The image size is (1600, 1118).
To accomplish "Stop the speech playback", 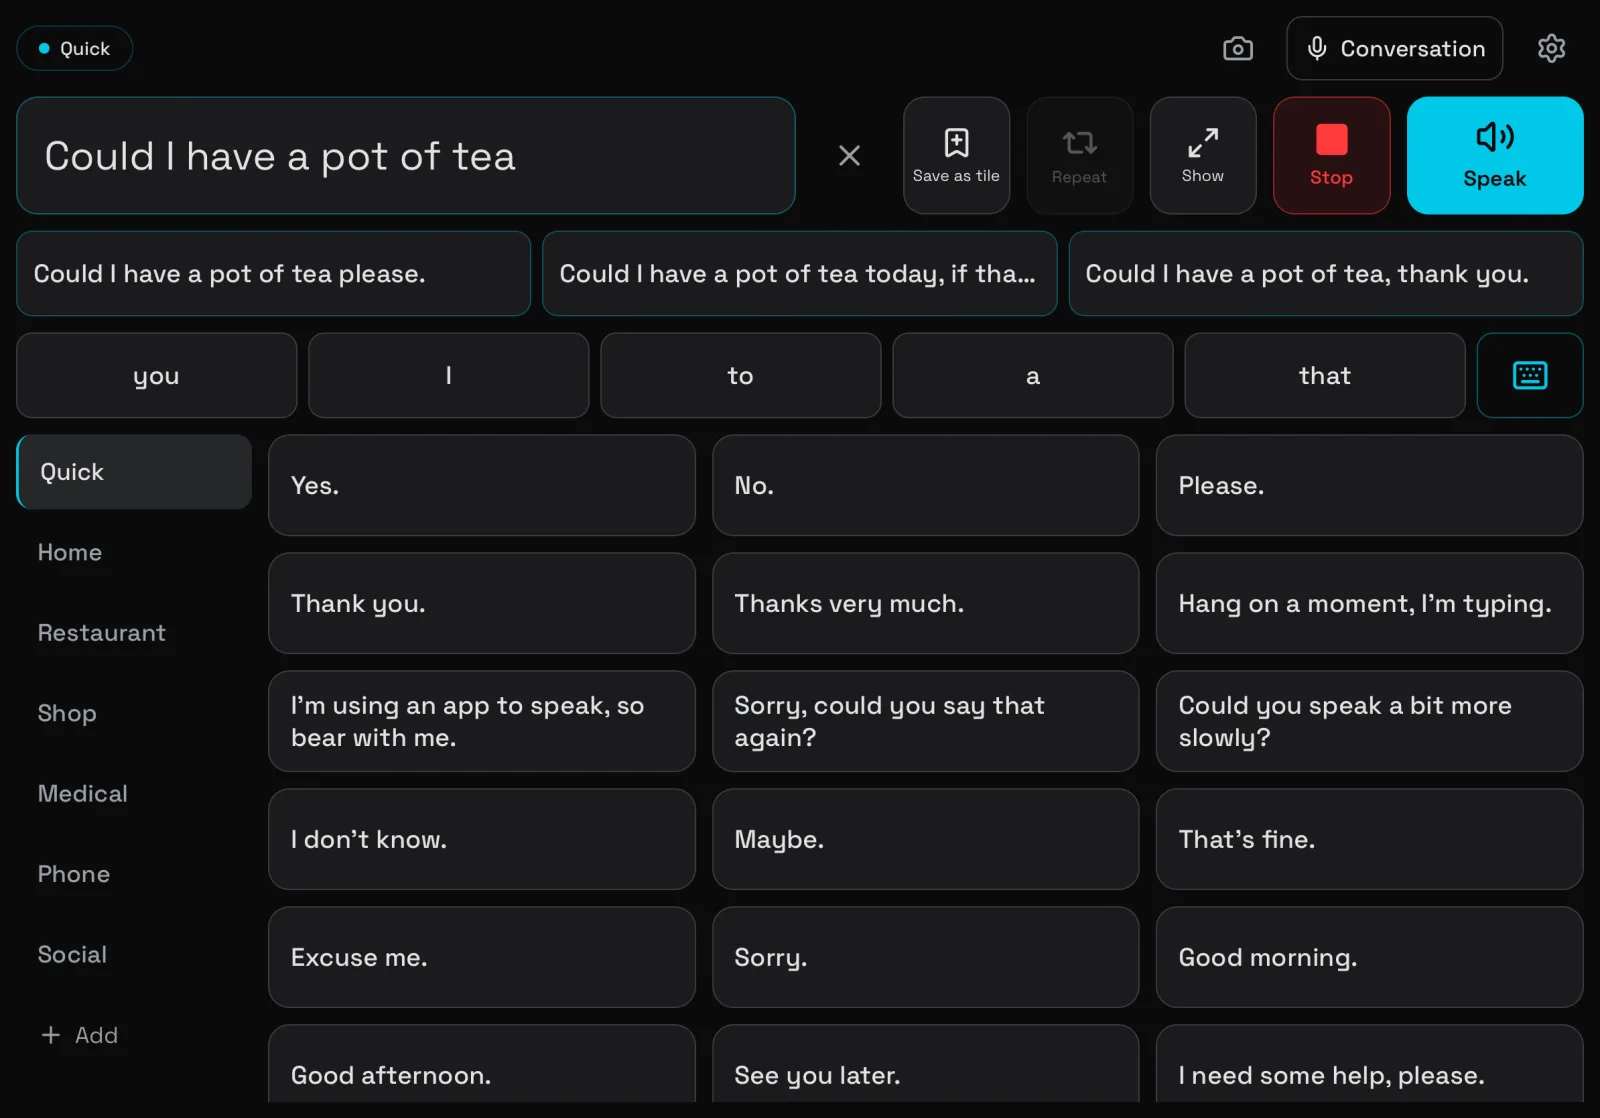I will click(1331, 155).
